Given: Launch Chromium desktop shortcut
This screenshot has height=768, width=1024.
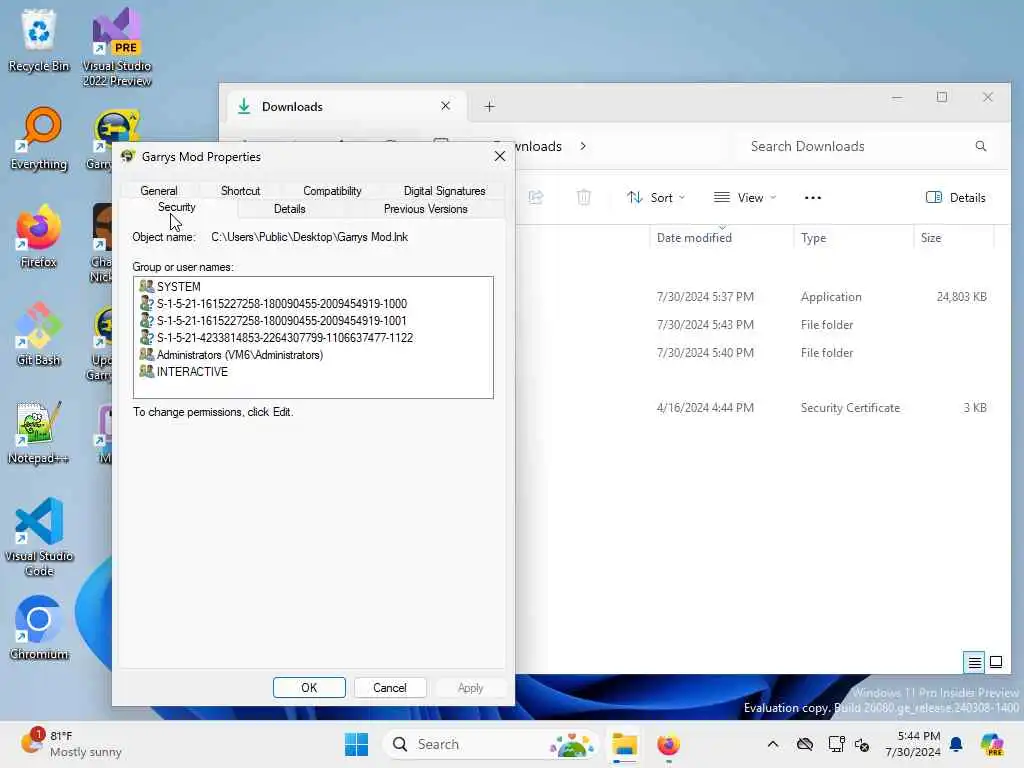Looking at the screenshot, I should (39, 628).
